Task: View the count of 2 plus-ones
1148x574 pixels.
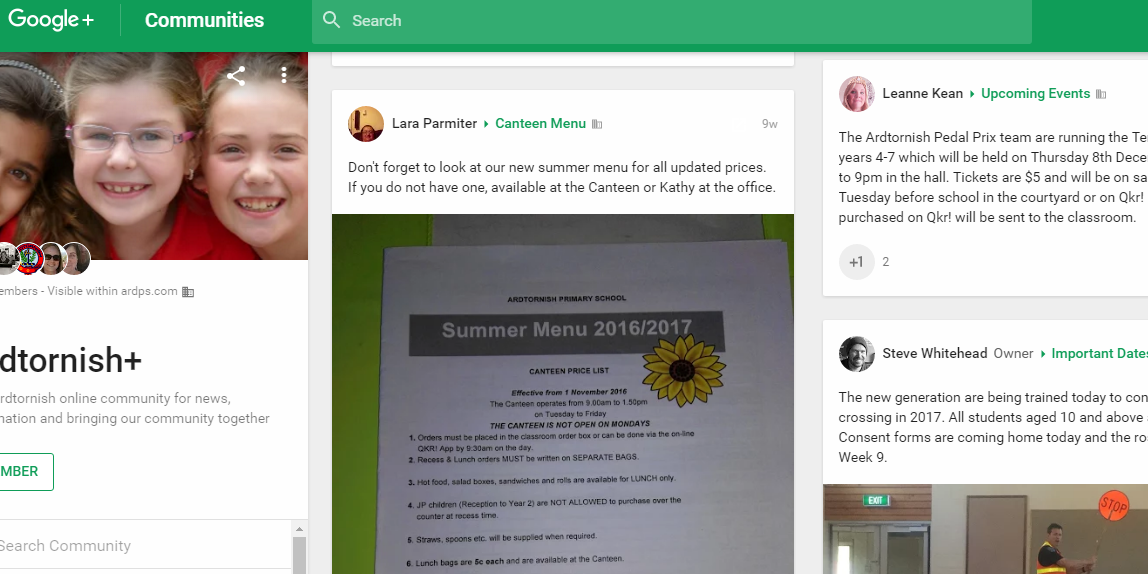Action: point(885,262)
